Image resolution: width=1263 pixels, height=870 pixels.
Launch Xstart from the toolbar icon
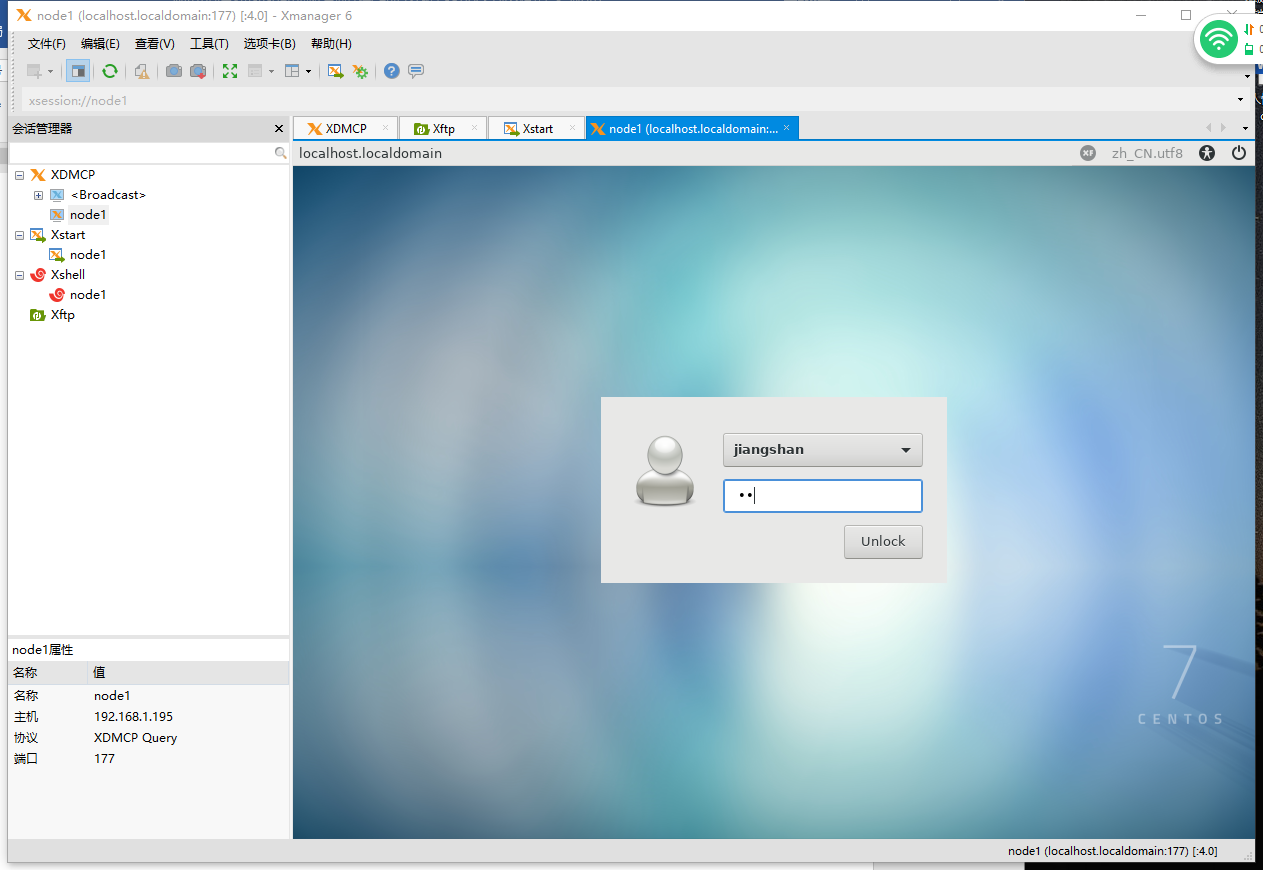336,71
